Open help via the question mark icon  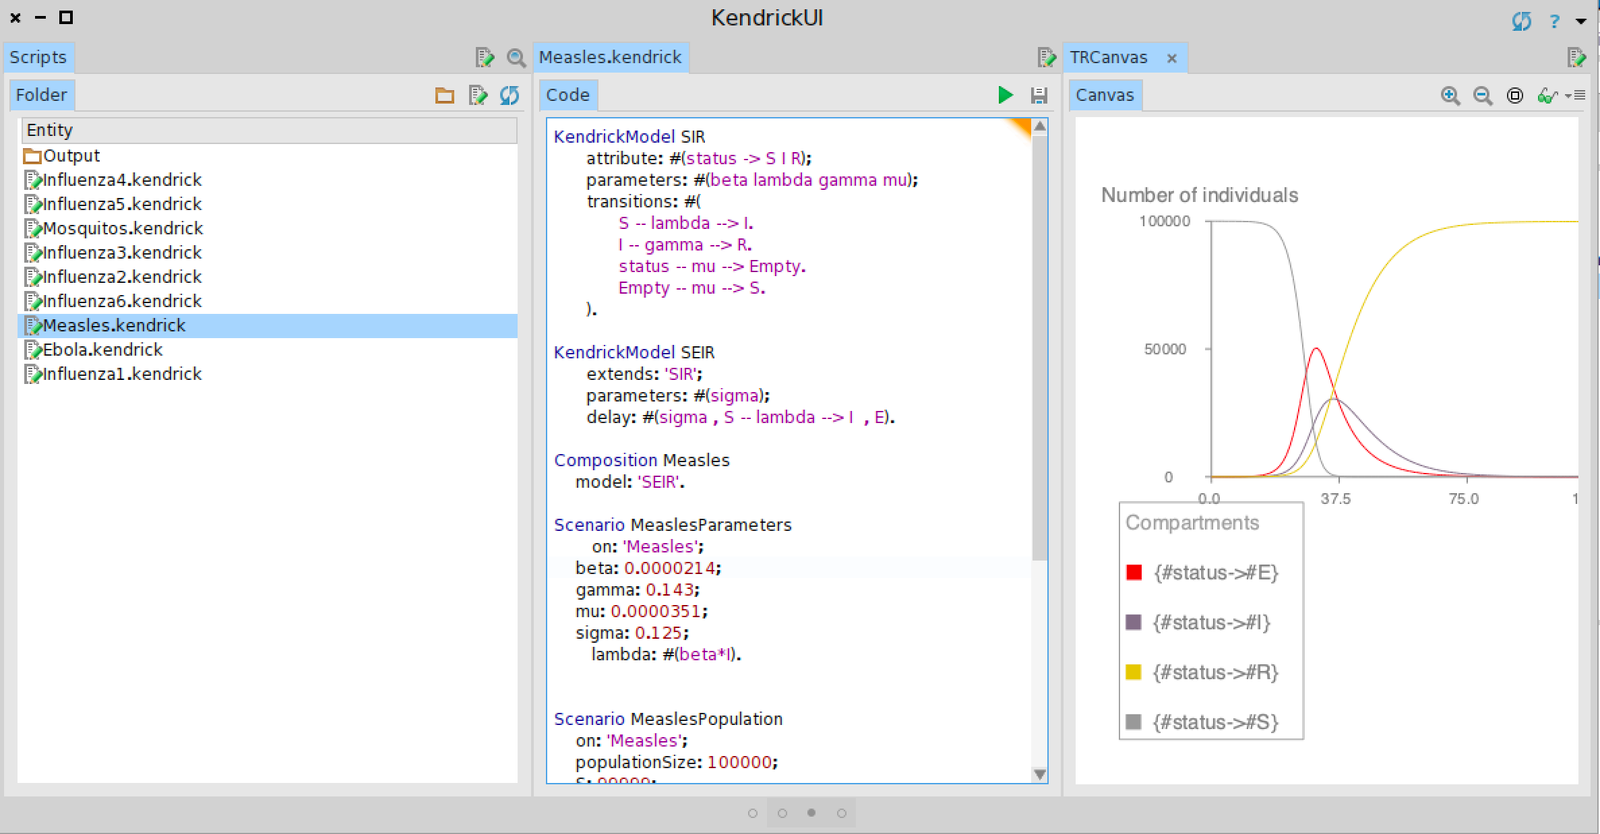(x=1554, y=21)
